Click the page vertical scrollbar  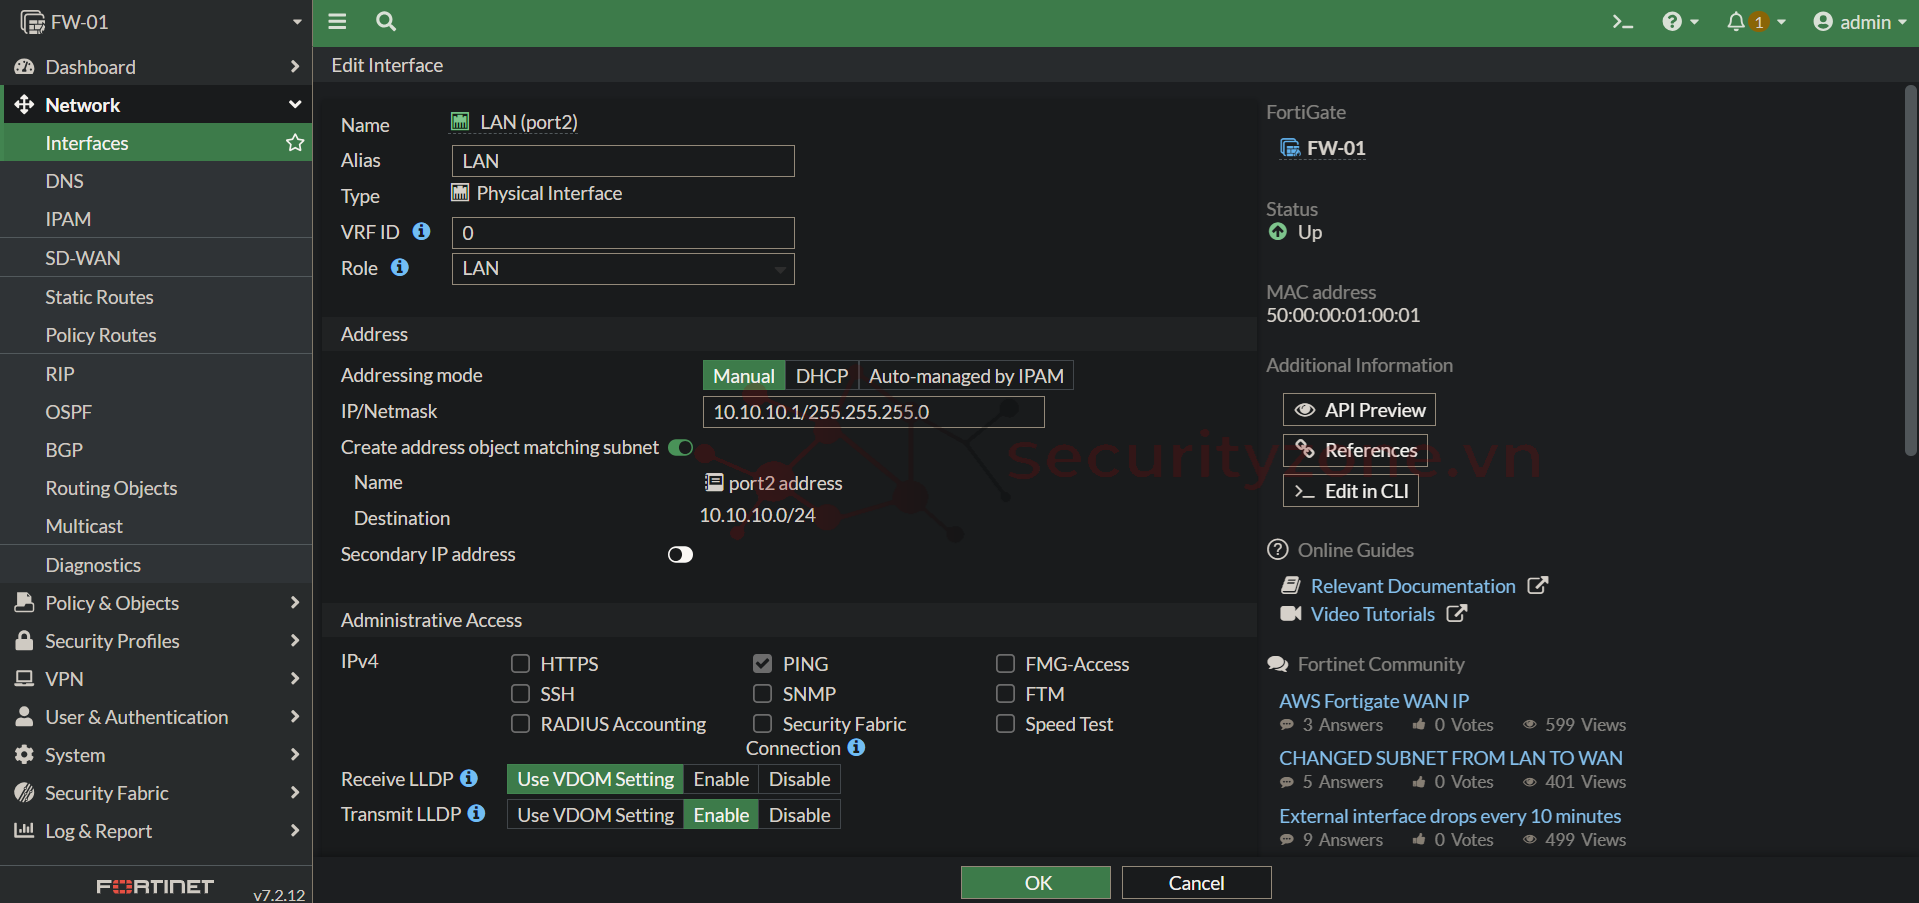pos(1910,270)
